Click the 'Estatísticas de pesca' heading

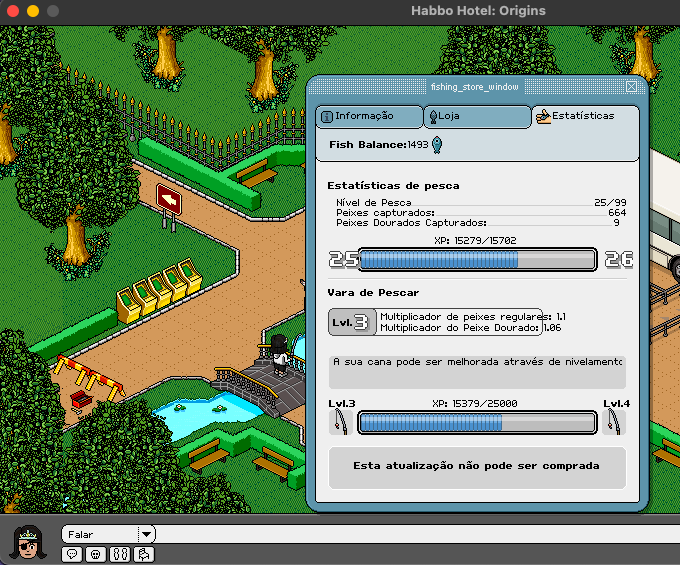click(x=393, y=186)
